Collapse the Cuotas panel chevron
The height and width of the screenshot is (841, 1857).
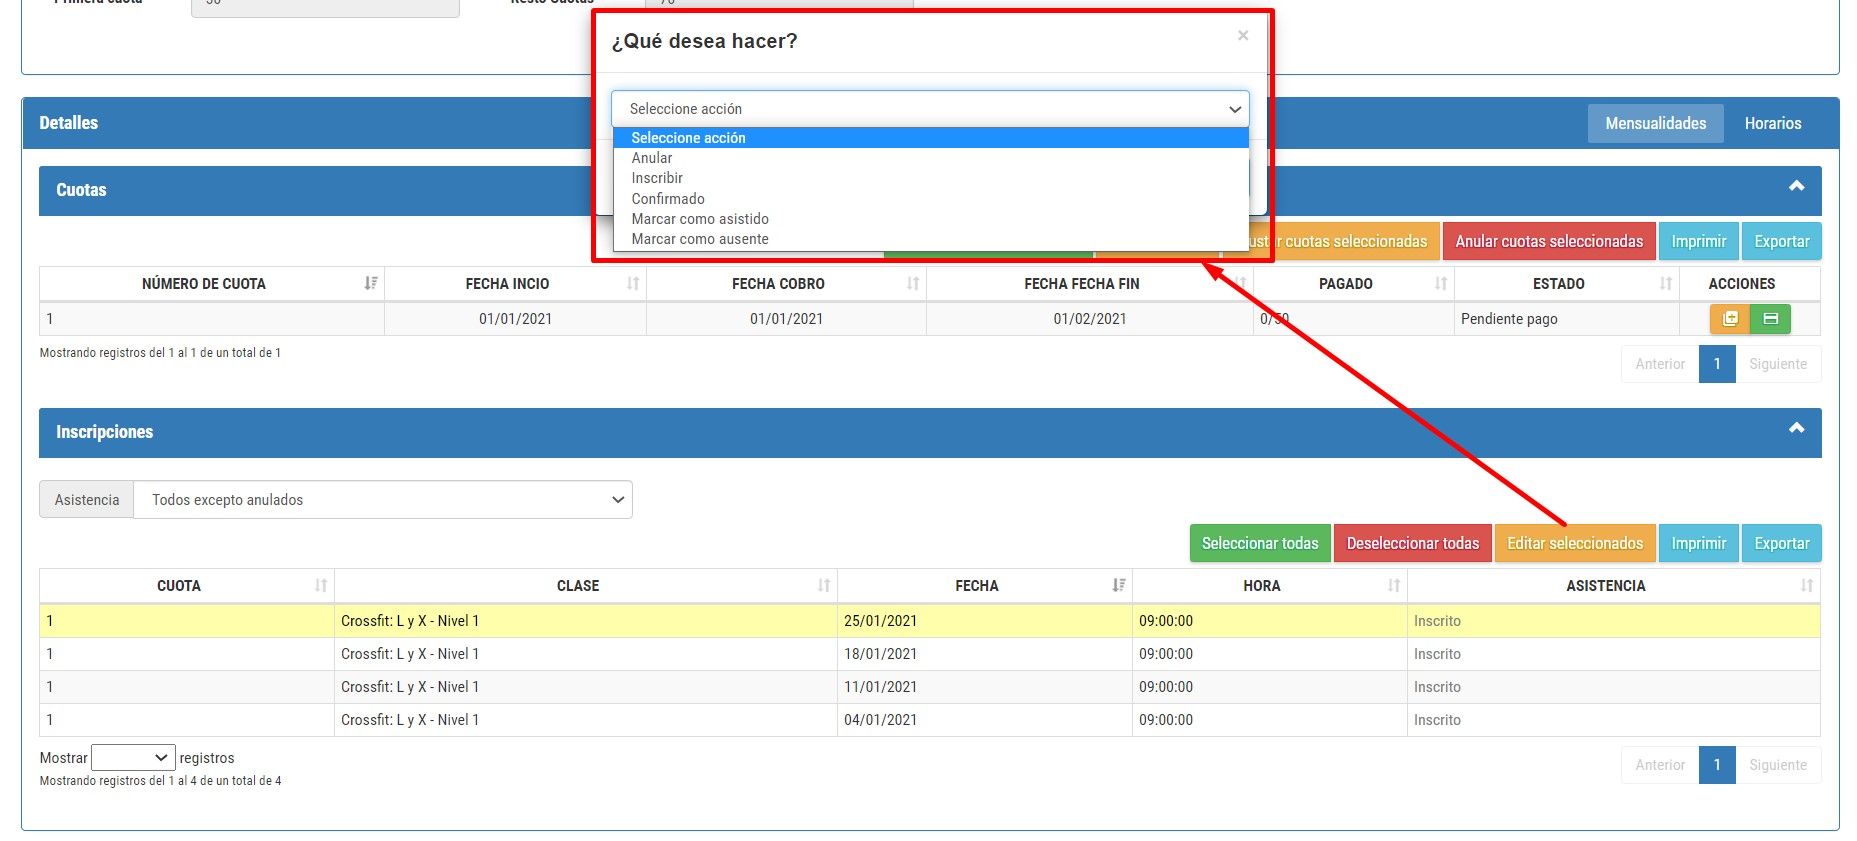point(1796,187)
